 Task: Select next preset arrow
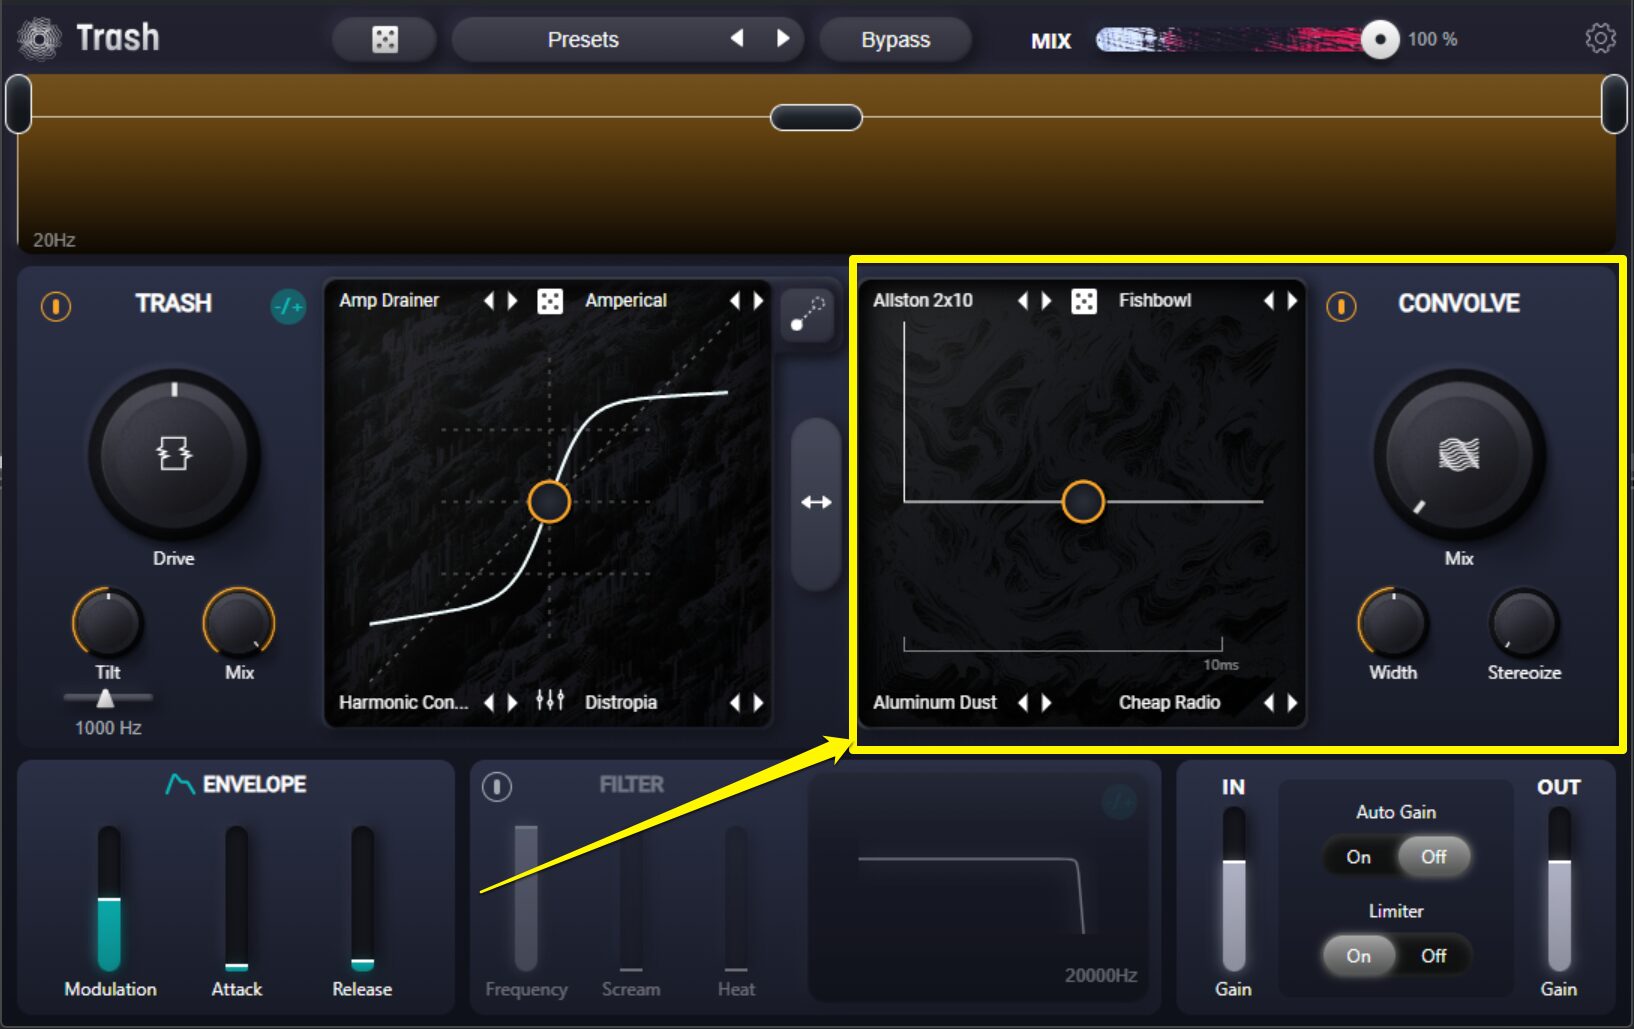[783, 38]
